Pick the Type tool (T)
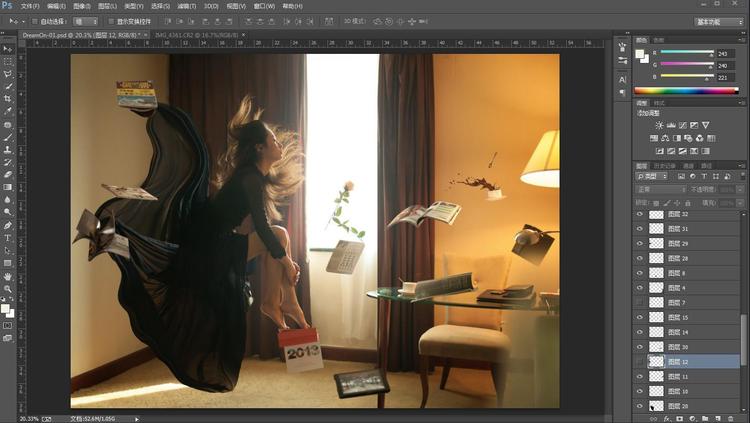This screenshot has width=750, height=423. [x=8, y=238]
